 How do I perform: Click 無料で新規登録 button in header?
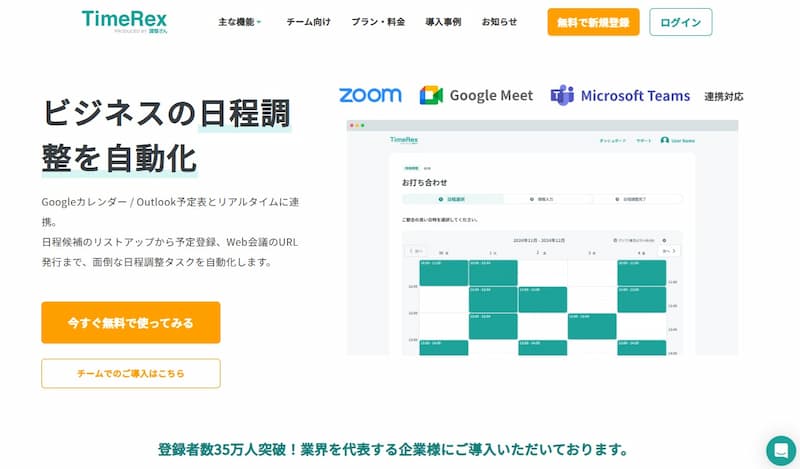pyautogui.click(x=593, y=22)
